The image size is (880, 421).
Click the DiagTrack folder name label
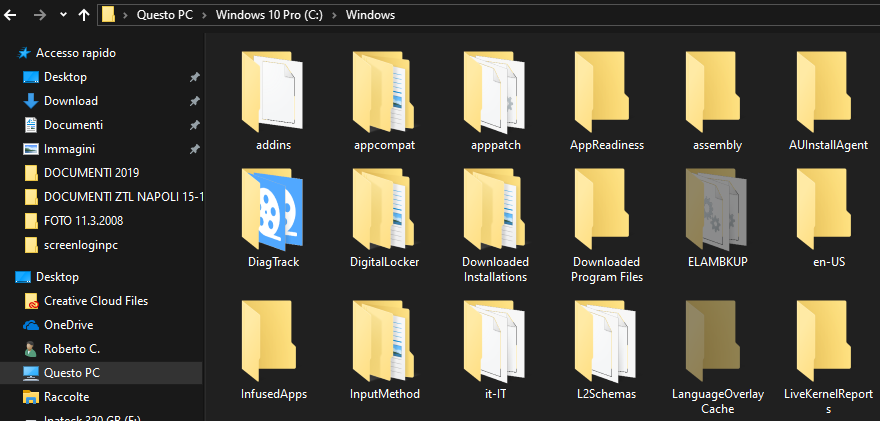click(x=273, y=262)
